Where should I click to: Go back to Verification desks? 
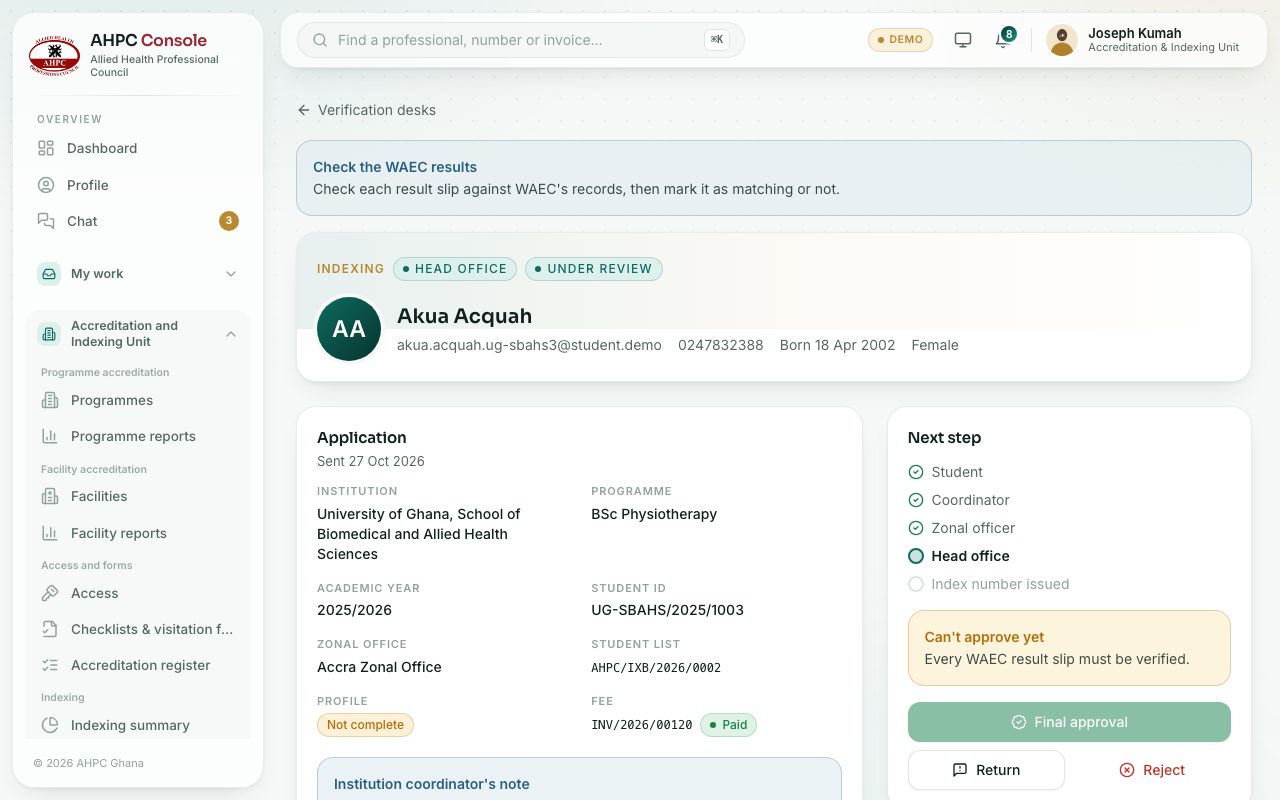366,110
